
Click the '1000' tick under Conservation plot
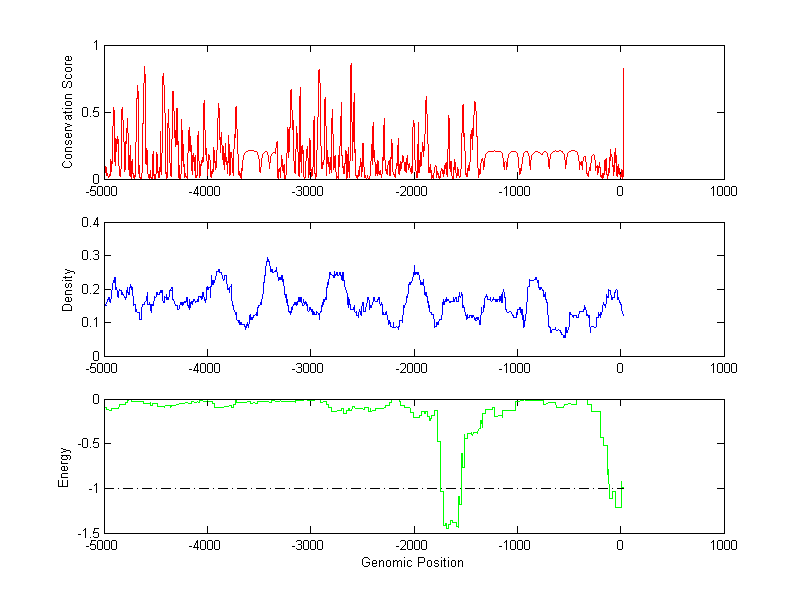[x=723, y=191]
